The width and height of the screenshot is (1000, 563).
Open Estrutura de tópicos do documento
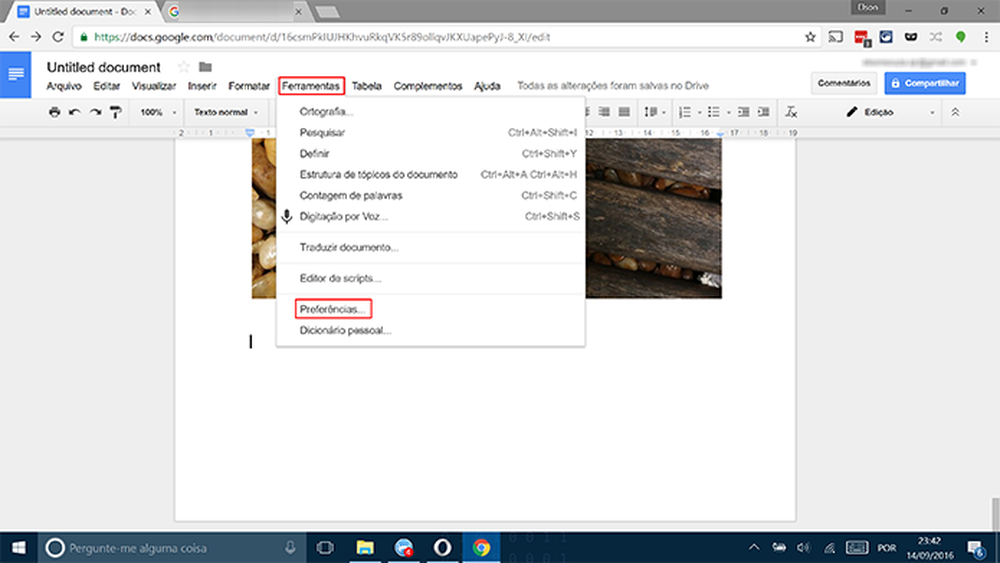(430, 175)
